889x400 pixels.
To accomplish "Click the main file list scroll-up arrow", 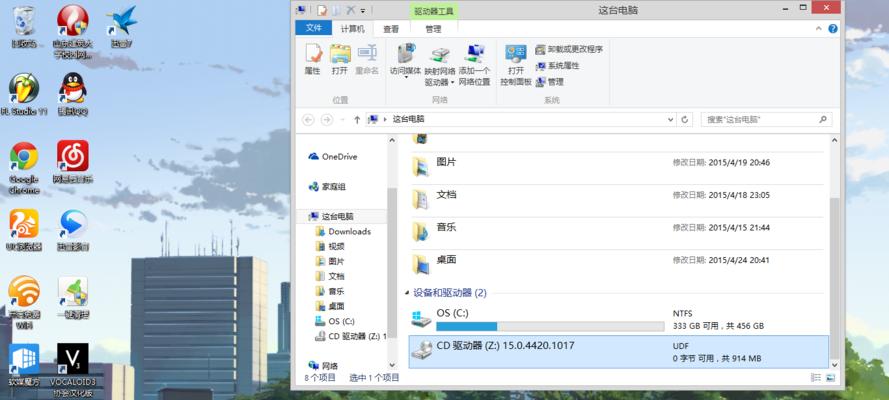I will (833, 140).
